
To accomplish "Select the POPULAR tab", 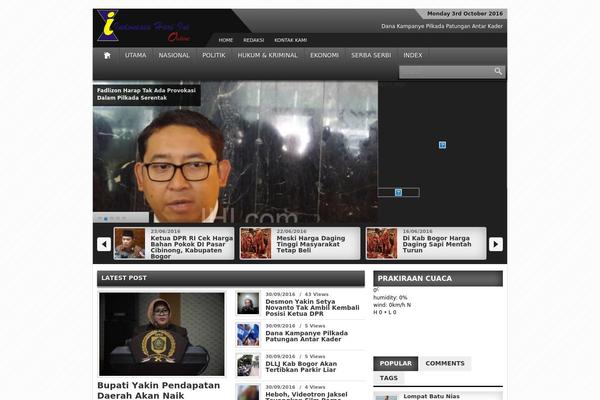I will click(396, 364).
